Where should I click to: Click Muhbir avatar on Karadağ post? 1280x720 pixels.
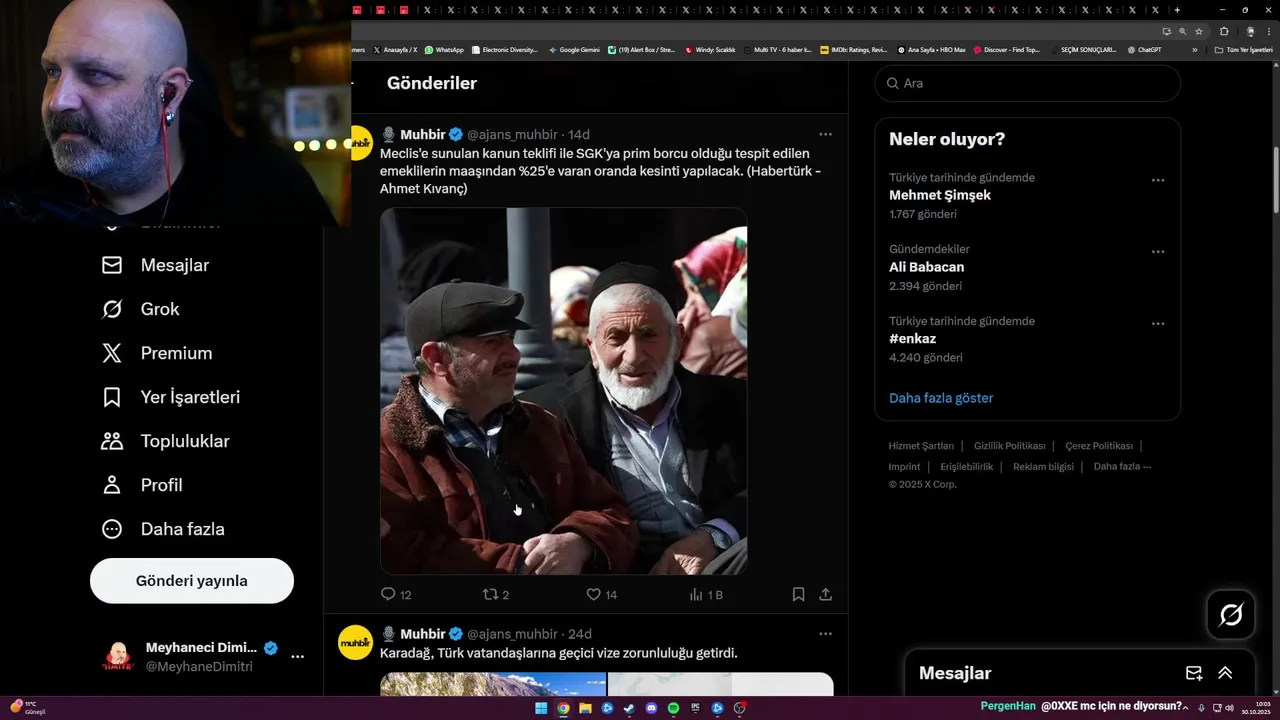[355, 643]
